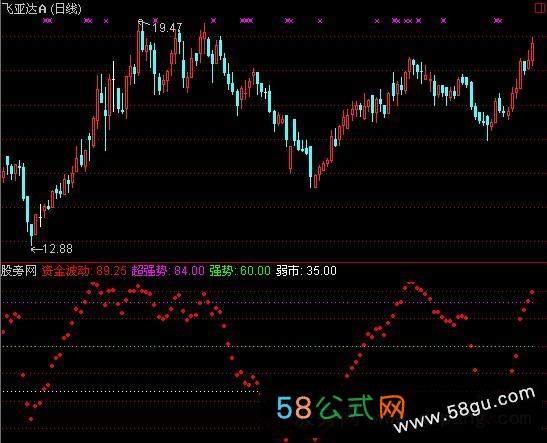Click the 12.88 low price annotation
547x443 pixels.
[x=57, y=249]
